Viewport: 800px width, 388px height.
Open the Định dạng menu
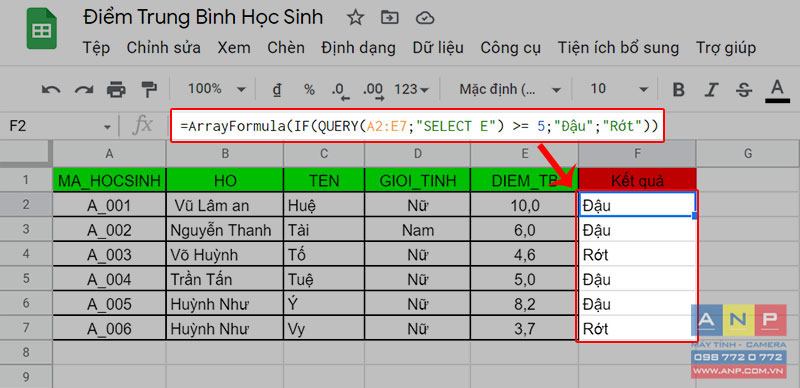358,48
